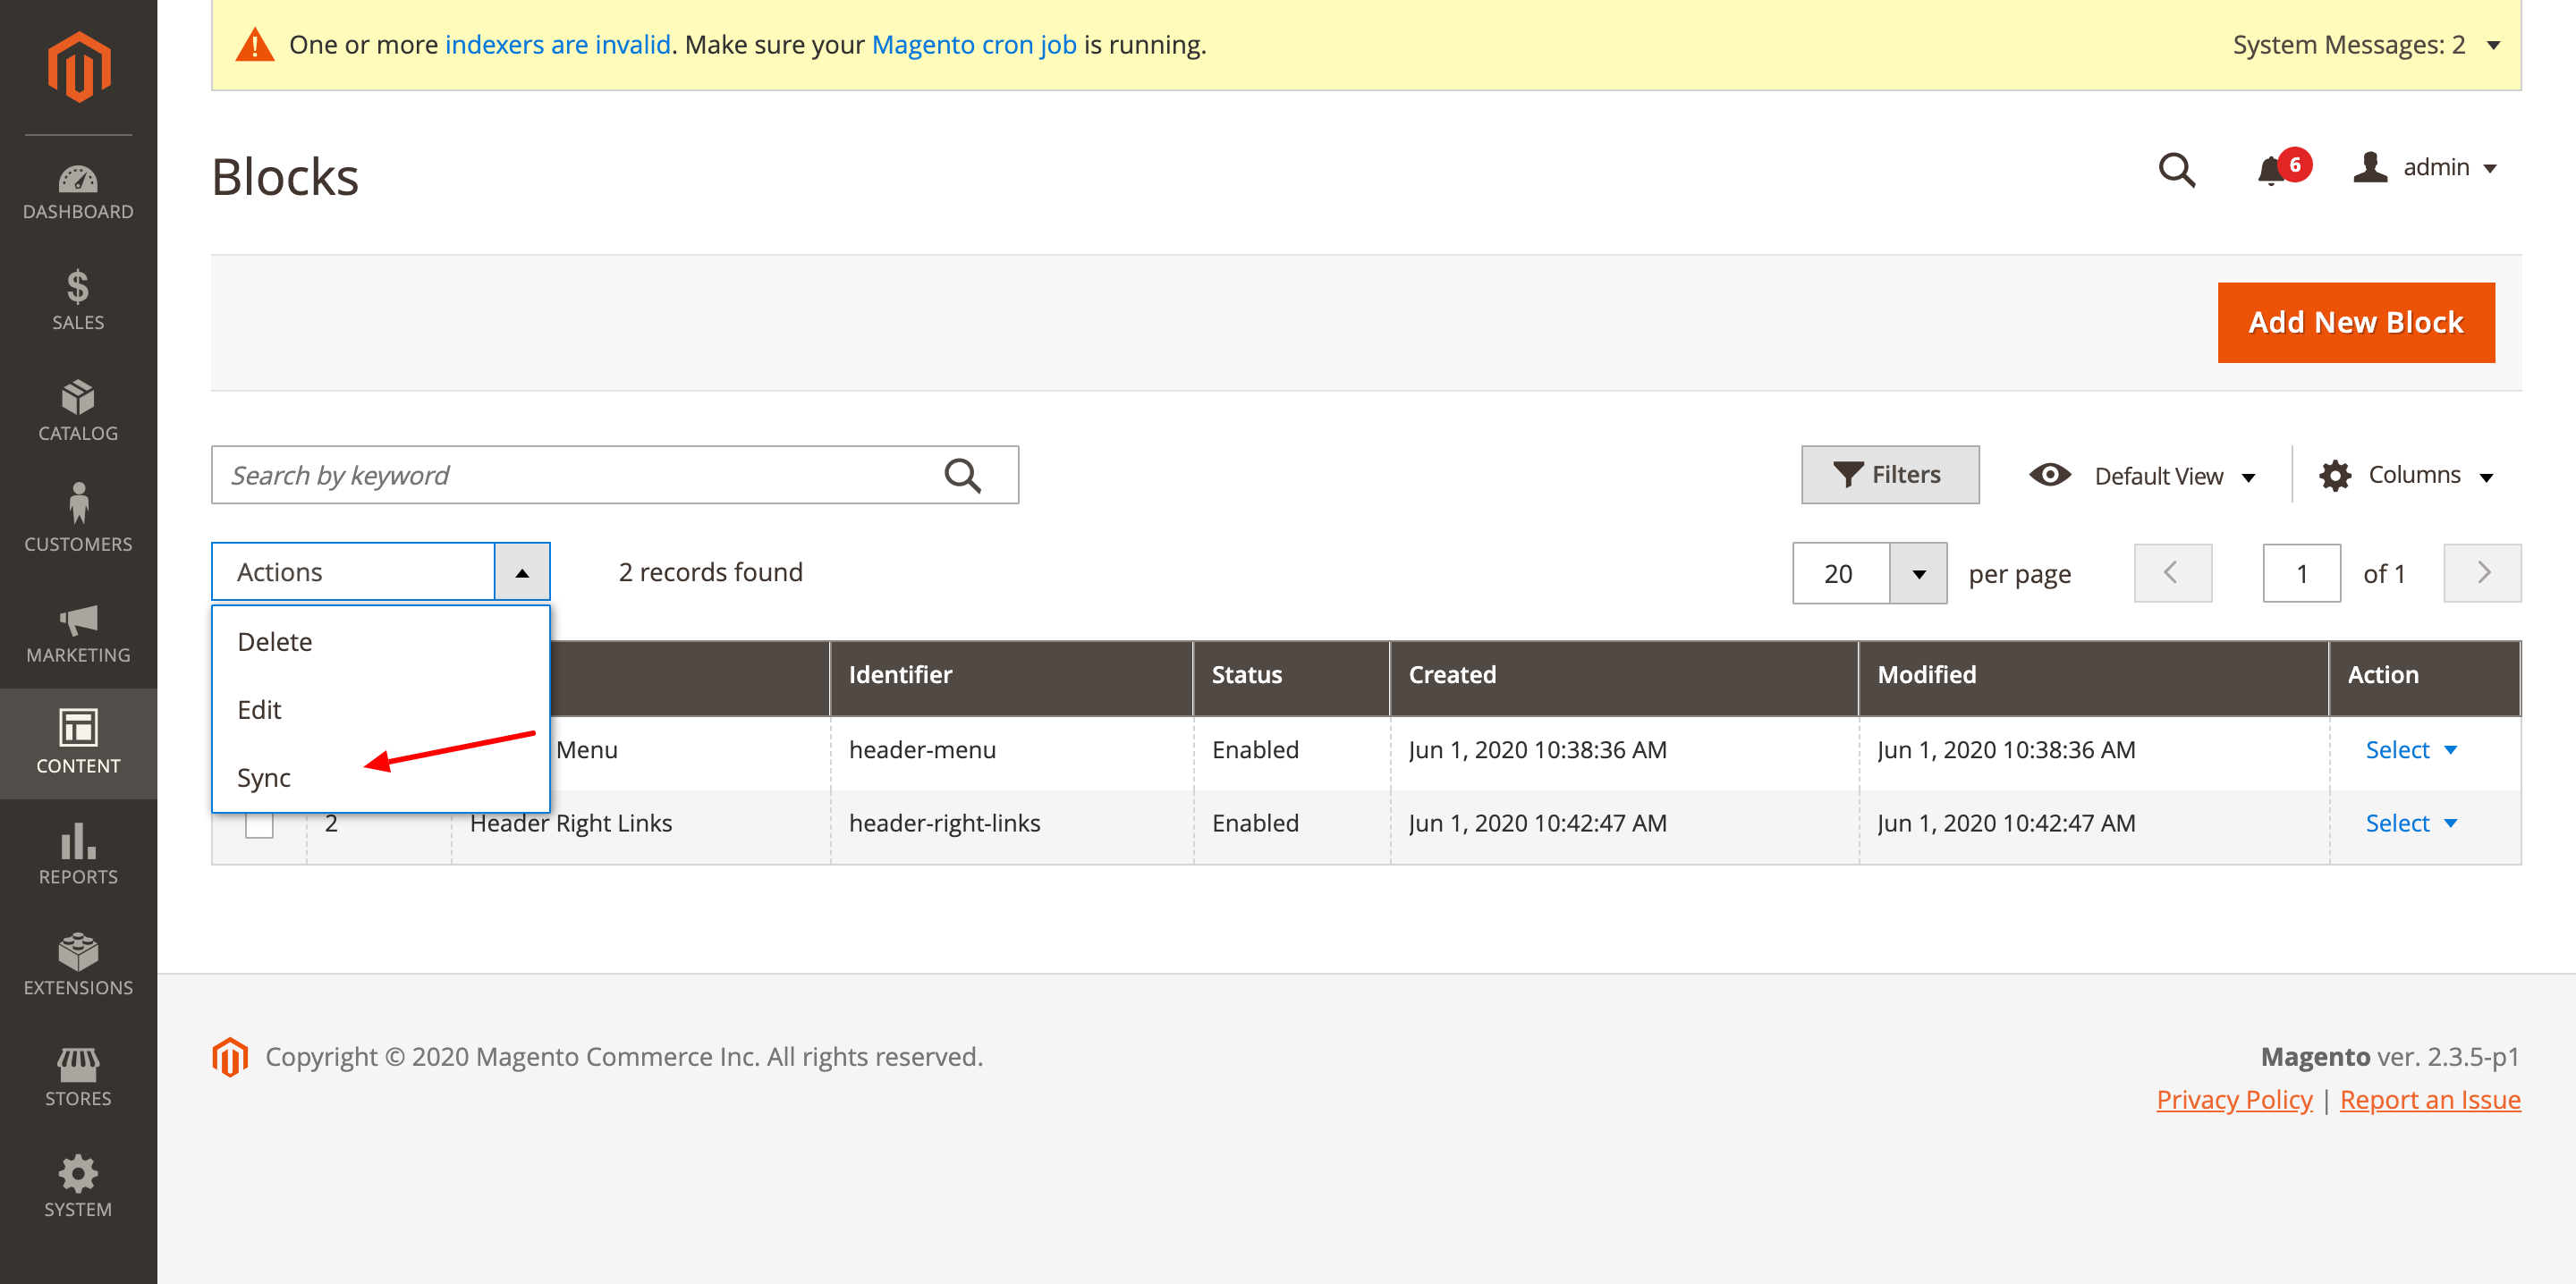
Task: Expand Select action for header-menu row
Action: click(x=2410, y=749)
